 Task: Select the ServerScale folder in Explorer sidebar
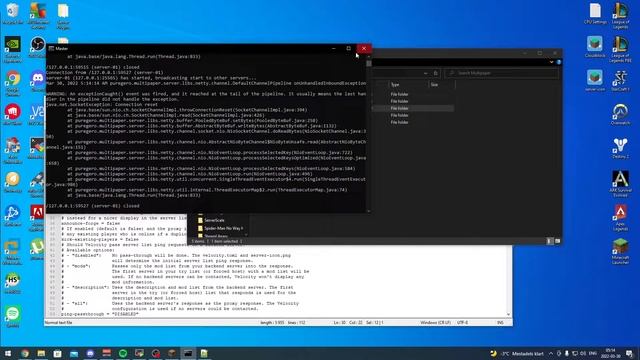[x=214, y=220]
